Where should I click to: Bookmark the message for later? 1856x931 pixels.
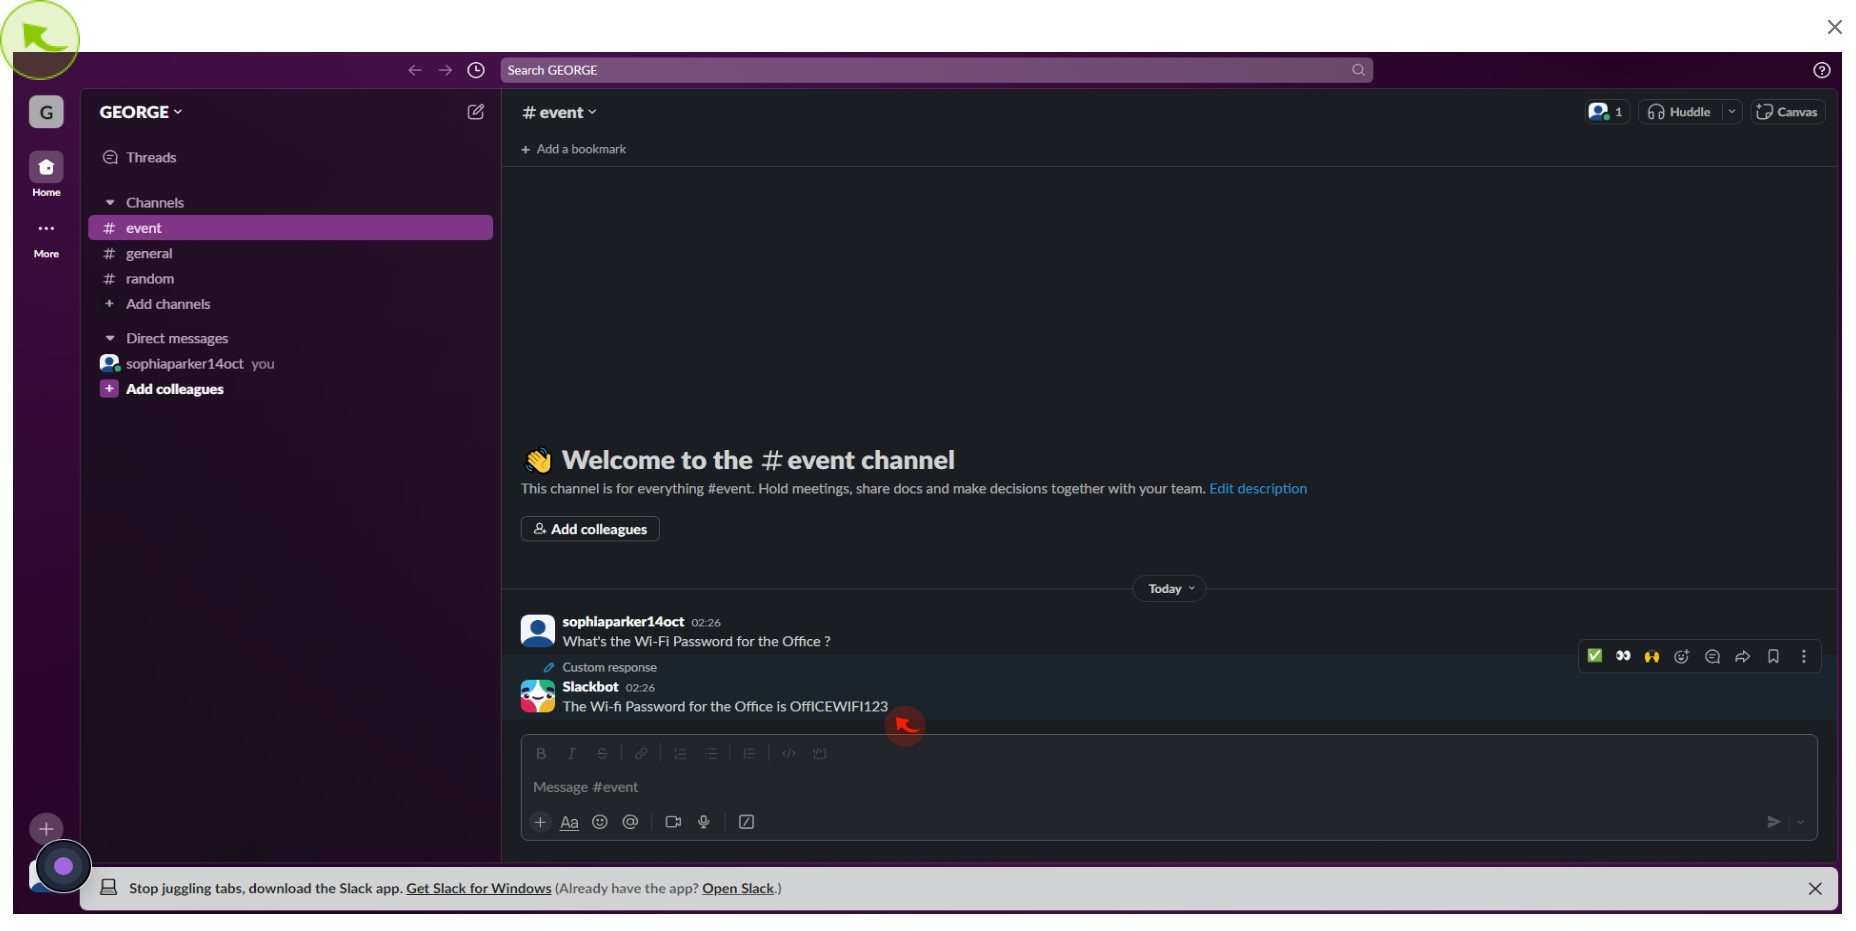coord(1773,656)
